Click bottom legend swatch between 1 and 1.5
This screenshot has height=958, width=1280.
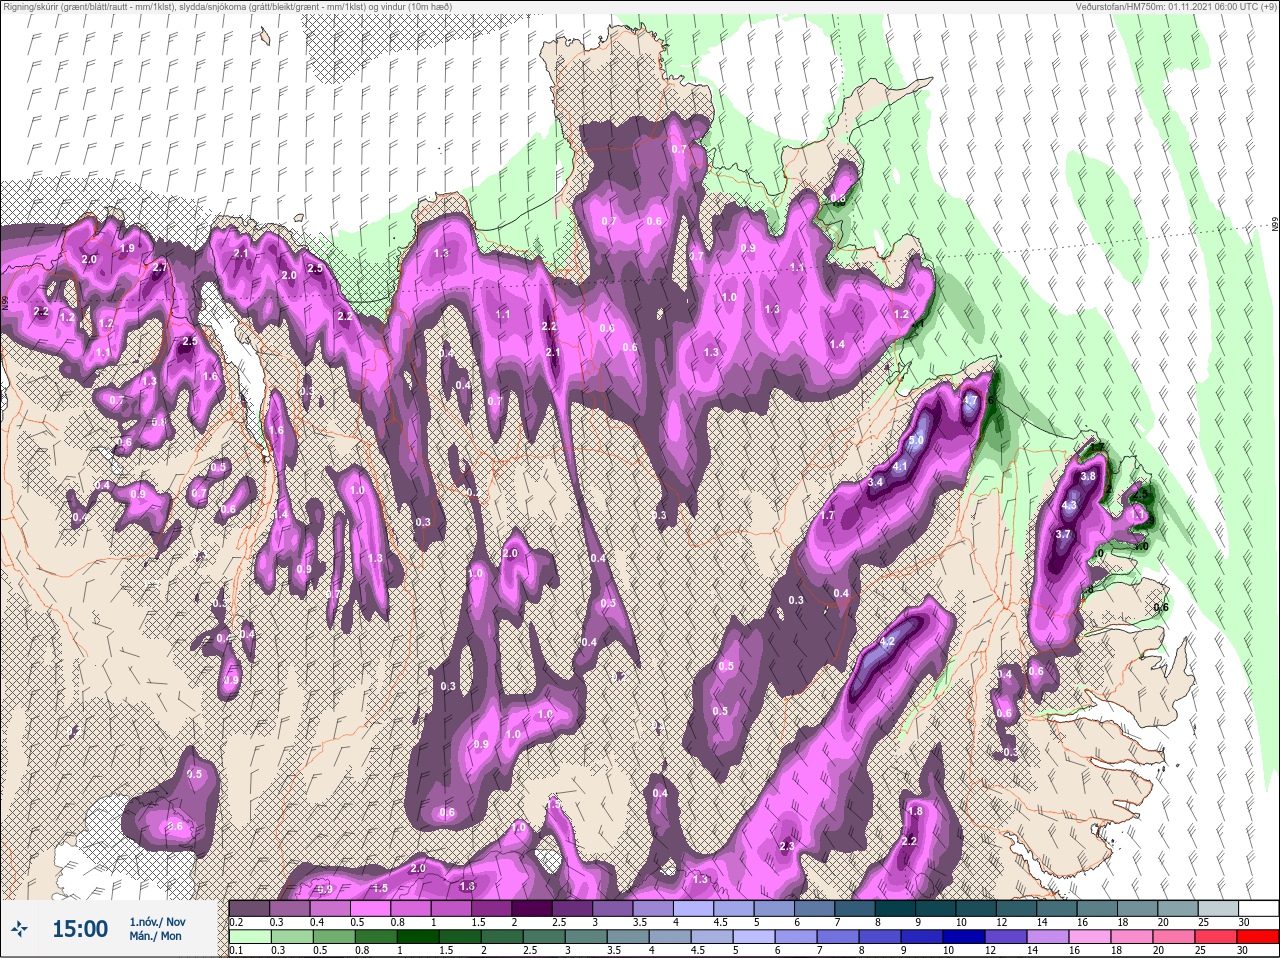point(419,937)
